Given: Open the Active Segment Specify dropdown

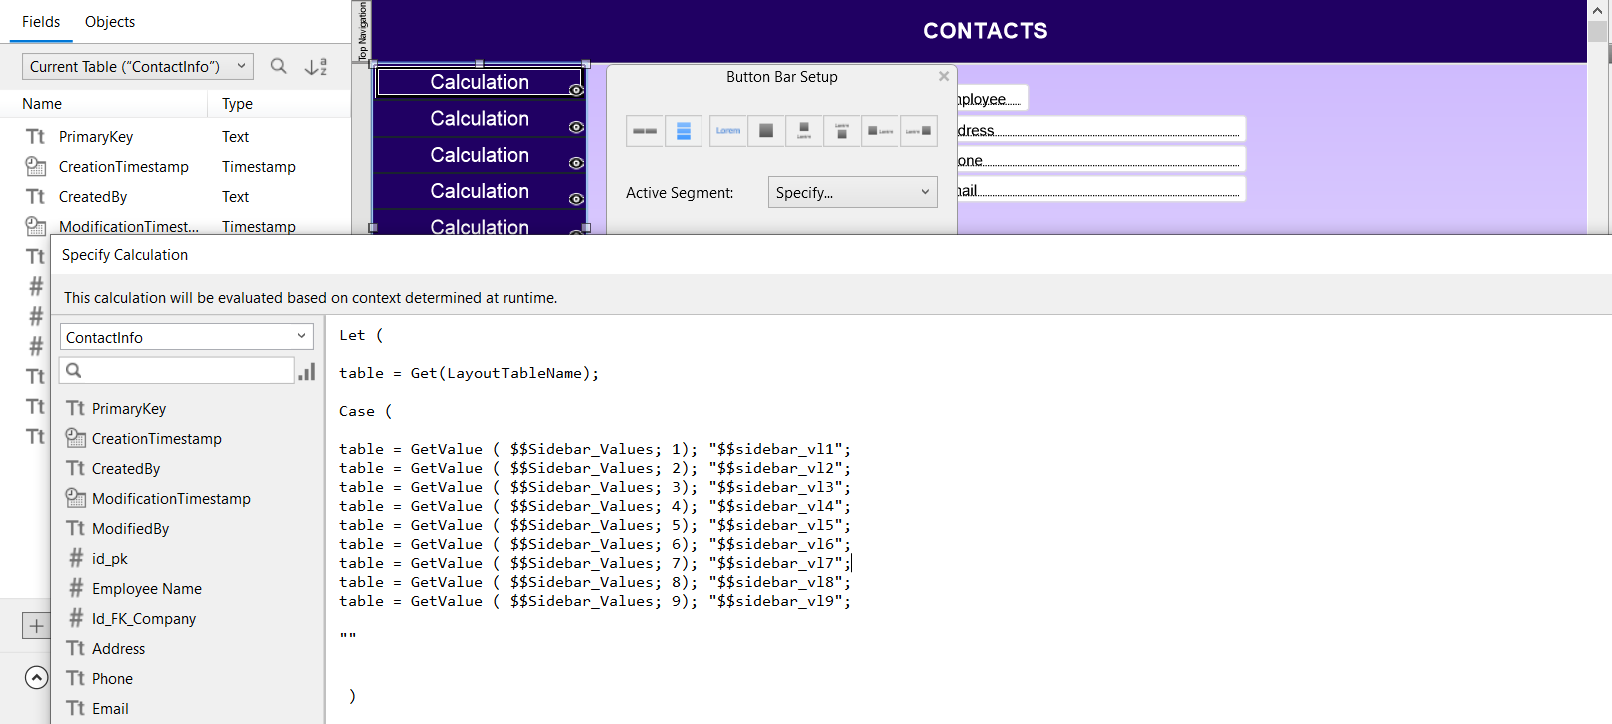Looking at the screenshot, I should tap(852, 192).
